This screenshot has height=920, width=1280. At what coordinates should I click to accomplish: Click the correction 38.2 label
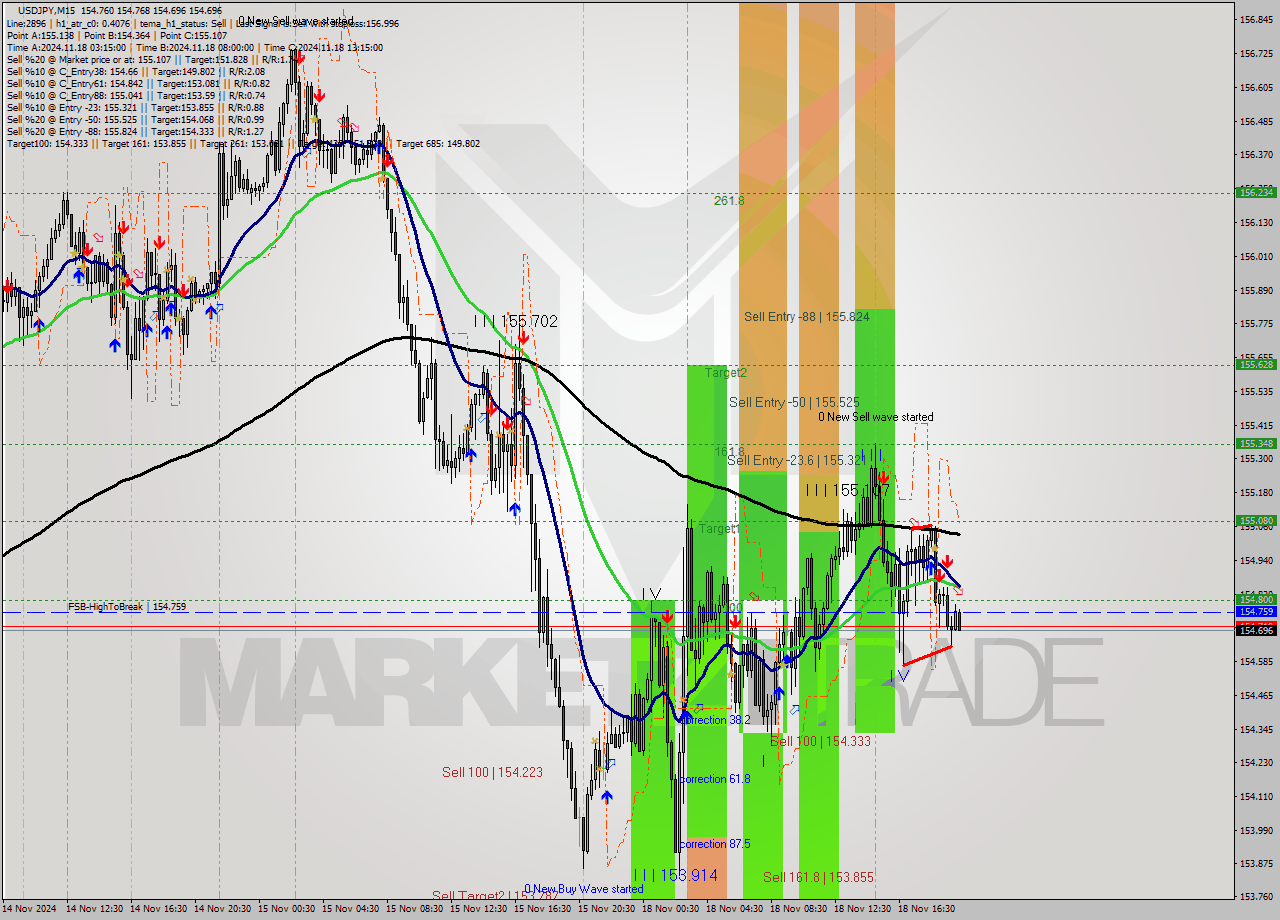[715, 720]
